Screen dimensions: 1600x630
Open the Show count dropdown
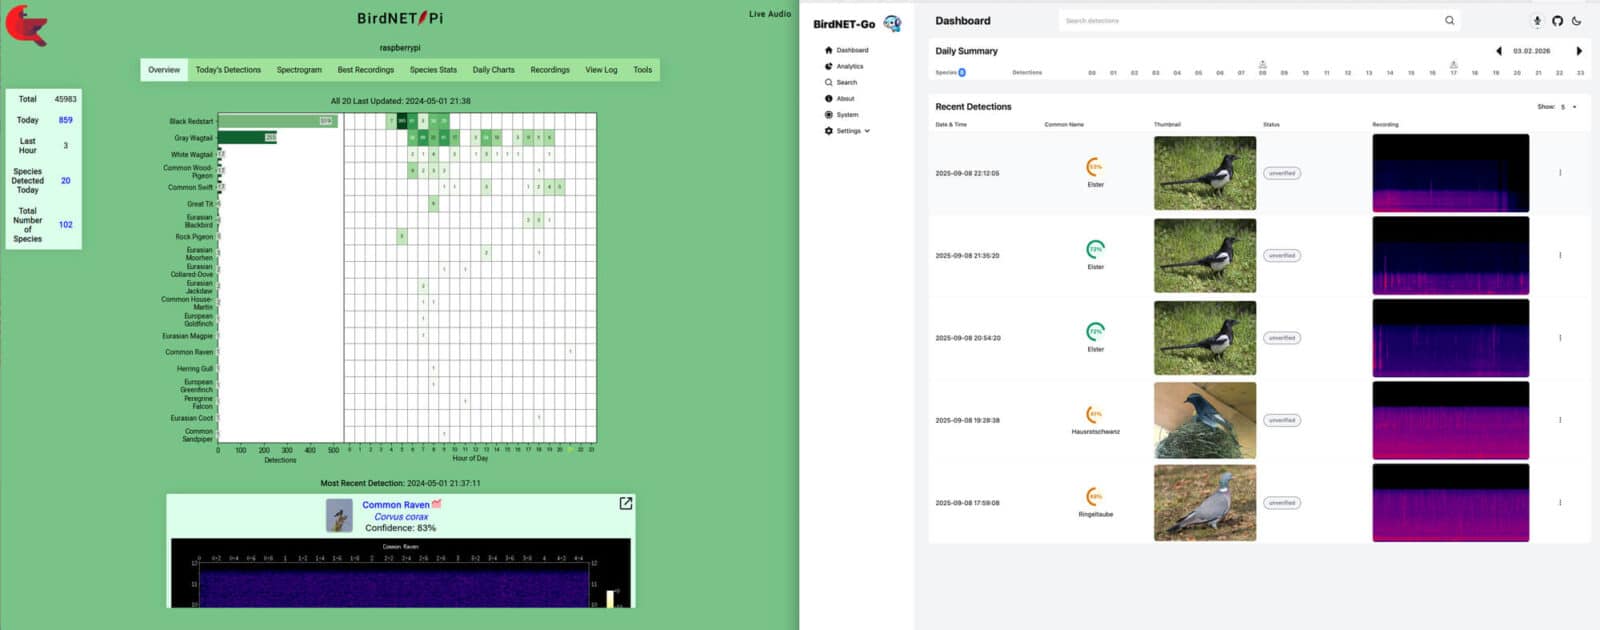click(x=1568, y=107)
